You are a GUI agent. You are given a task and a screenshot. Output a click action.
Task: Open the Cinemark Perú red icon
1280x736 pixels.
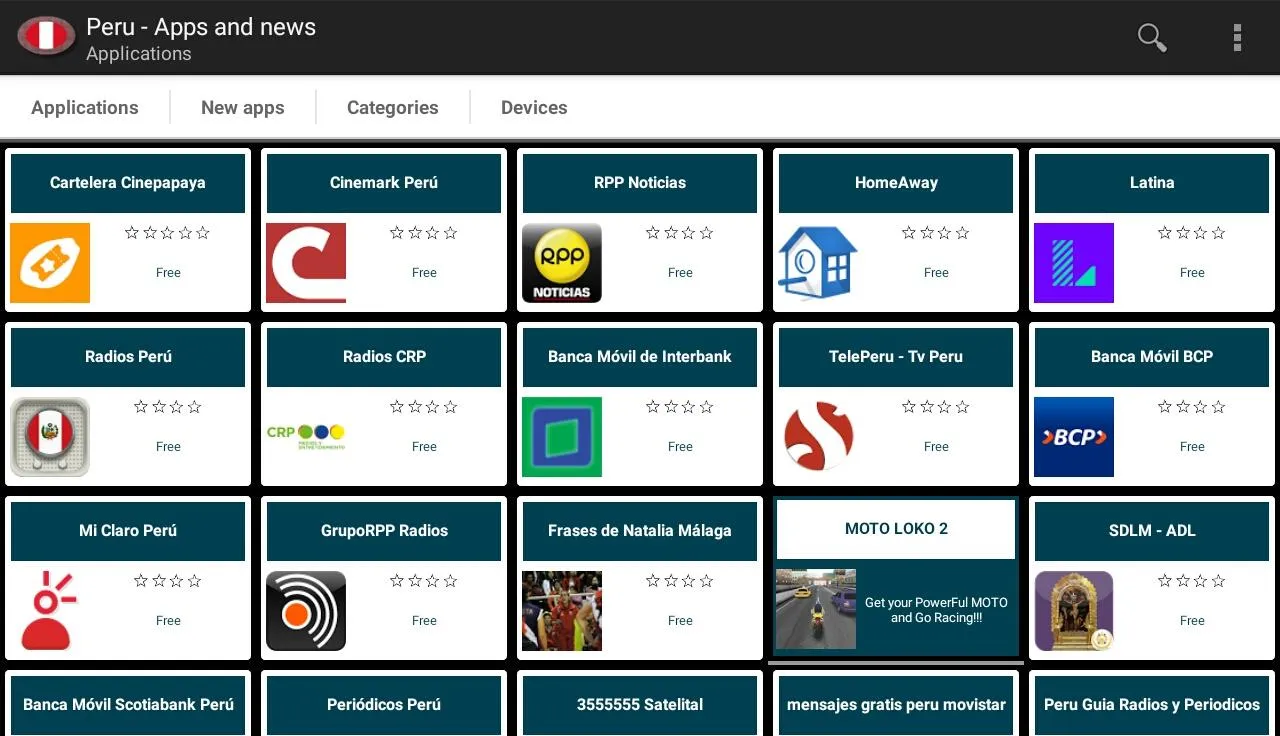pos(306,263)
